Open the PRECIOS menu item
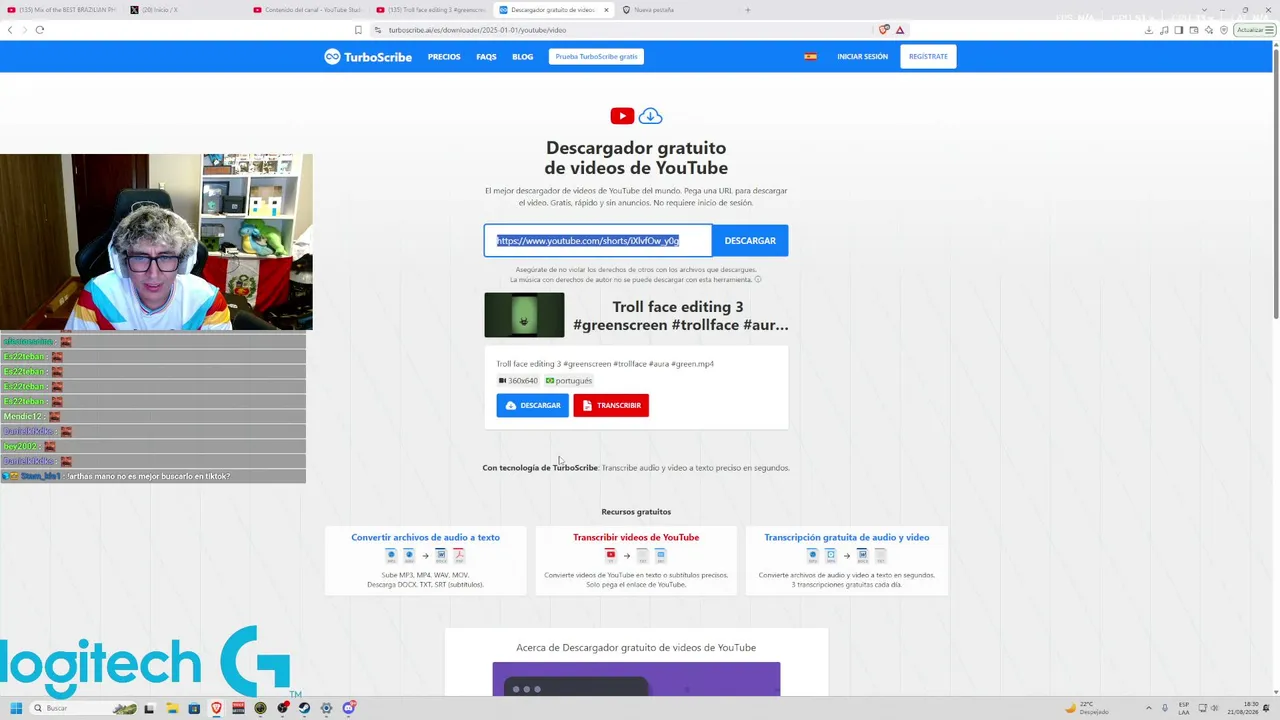Viewport: 1280px width, 720px height. click(444, 57)
